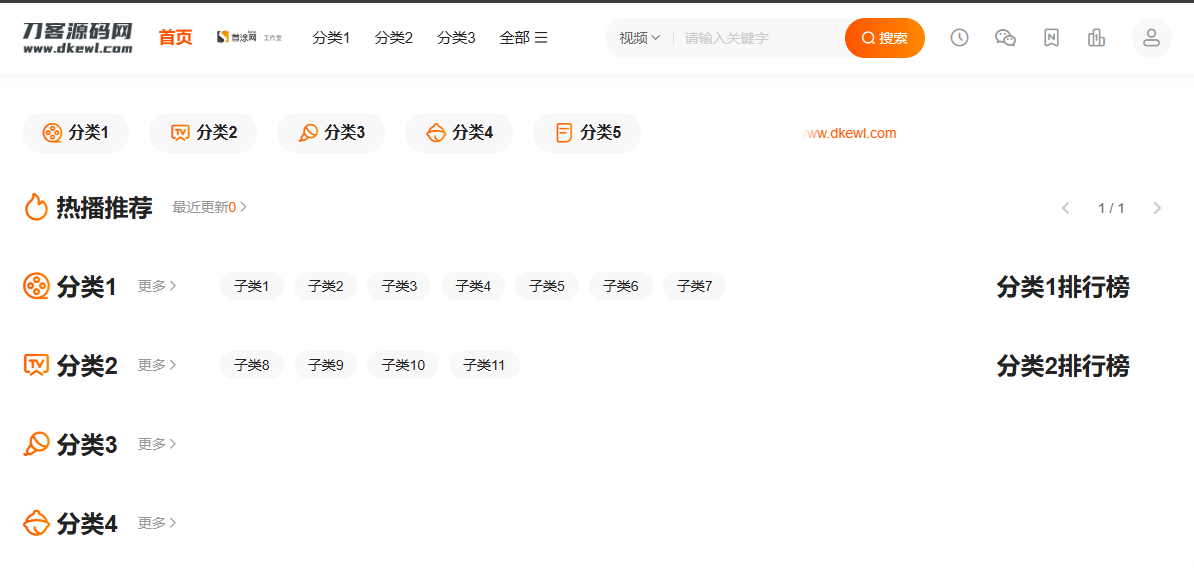Open the ranking chart icon
Screen dimensions: 1194x585
(x=1096, y=38)
